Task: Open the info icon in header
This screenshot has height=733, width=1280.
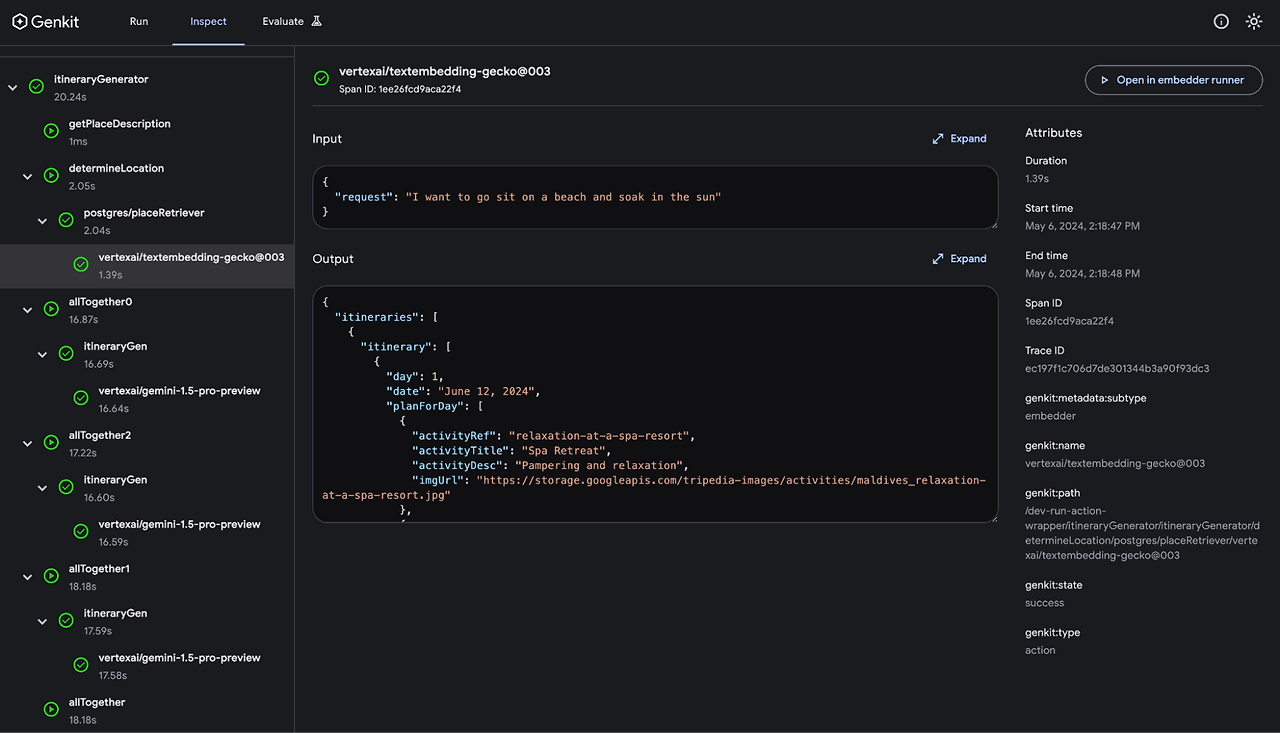Action: click(1221, 21)
